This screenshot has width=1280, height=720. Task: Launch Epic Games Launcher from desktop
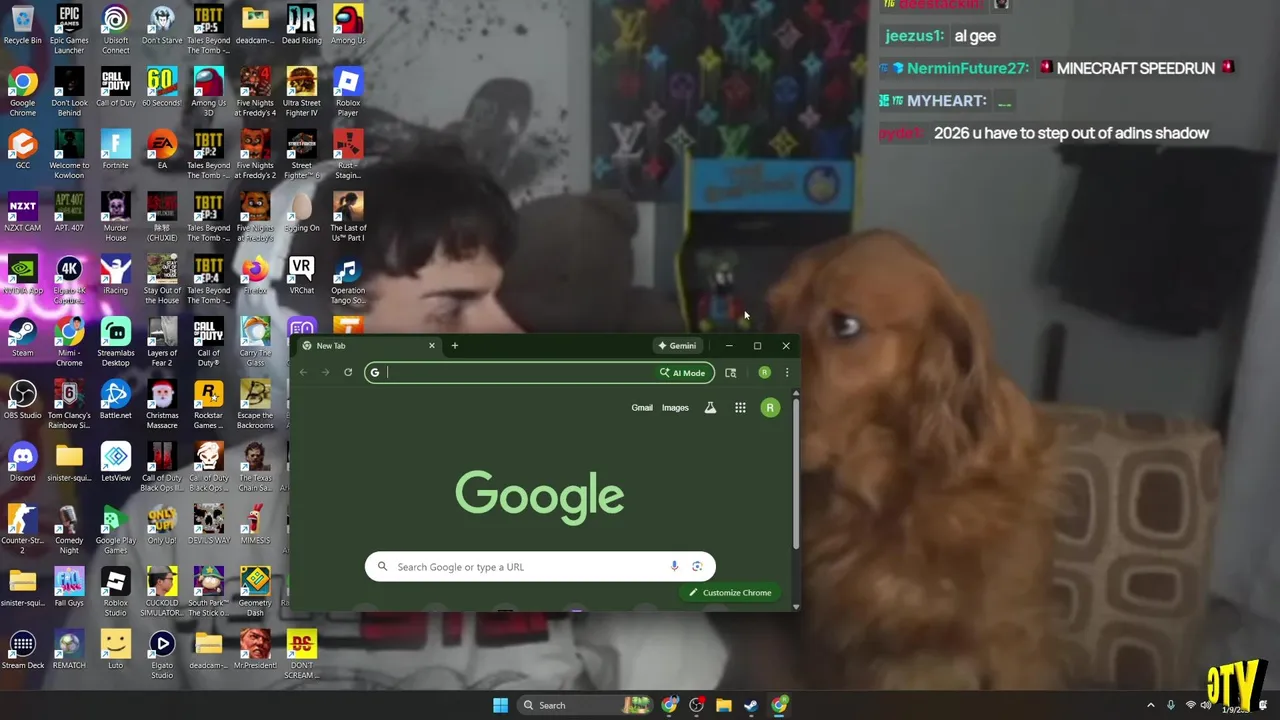click(x=69, y=30)
